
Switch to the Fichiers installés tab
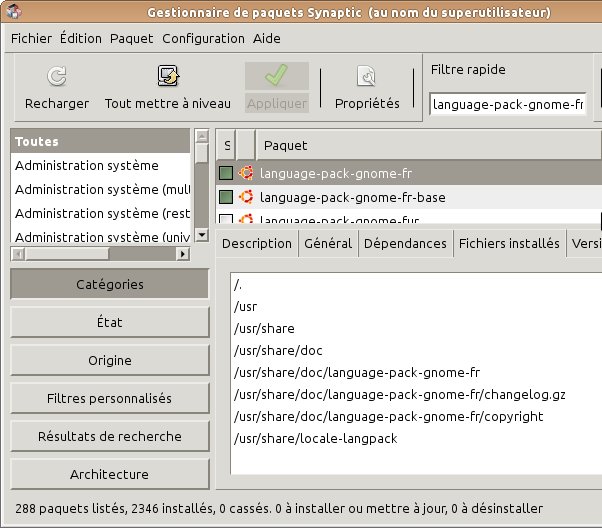click(509, 243)
